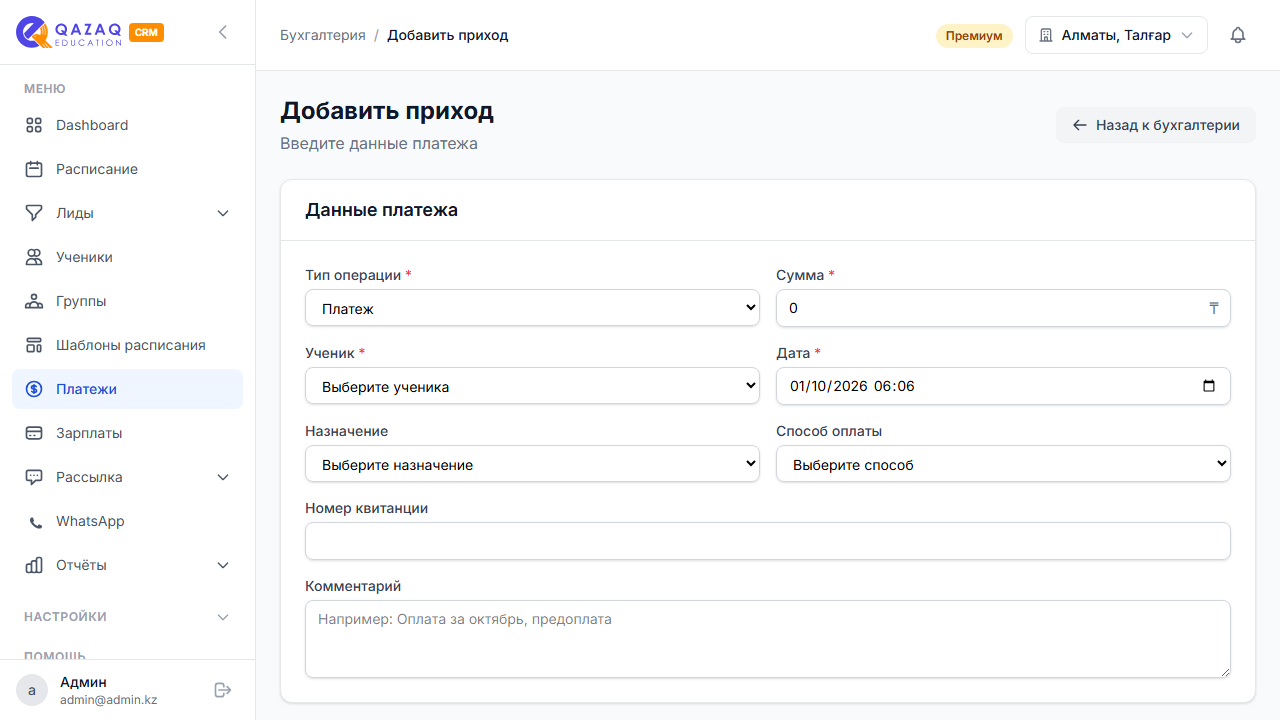The image size is (1280, 720).
Task: Click the Номер квитанции input field
Action: (x=768, y=541)
